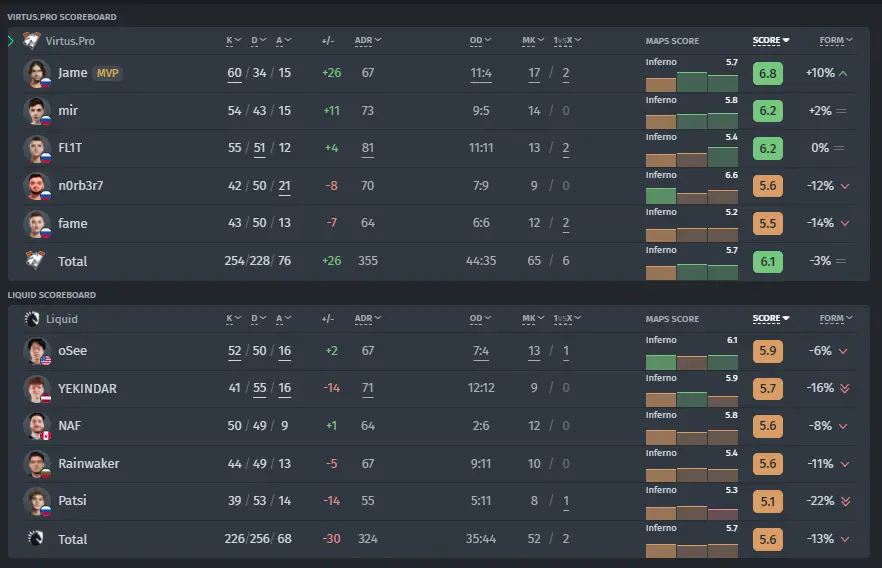Image resolution: width=882 pixels, height=568 pixels.
Task: Sort Virtus.Pro scoreboard by MK
Action: [533, 40]
